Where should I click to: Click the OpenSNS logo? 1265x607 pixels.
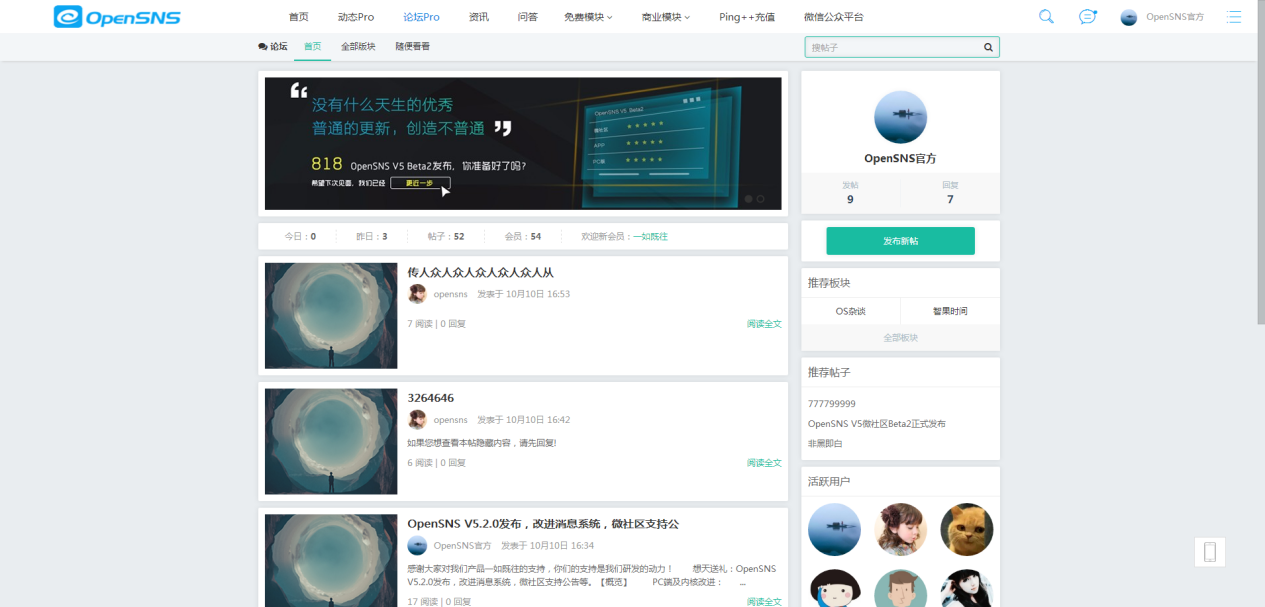[x=117, y=17]
